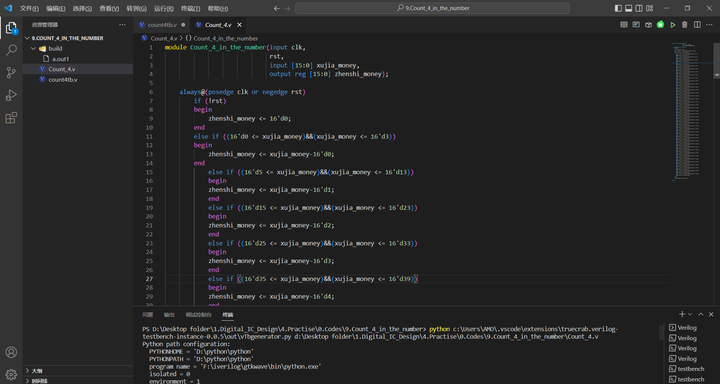This screenshot has width=720, height=384.
Task: Switch to the count4tb.v editor tab
Action: tap(162, 25)
